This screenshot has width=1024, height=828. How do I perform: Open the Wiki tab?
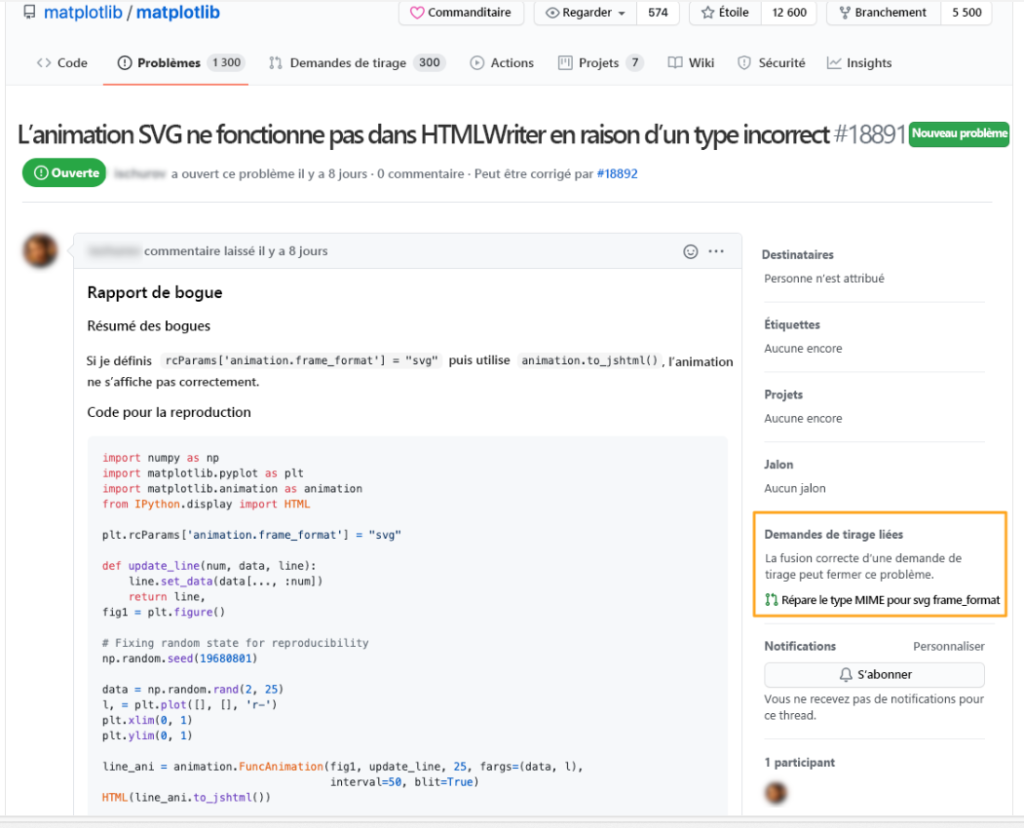pyautogui.click(x=691, y=63)
